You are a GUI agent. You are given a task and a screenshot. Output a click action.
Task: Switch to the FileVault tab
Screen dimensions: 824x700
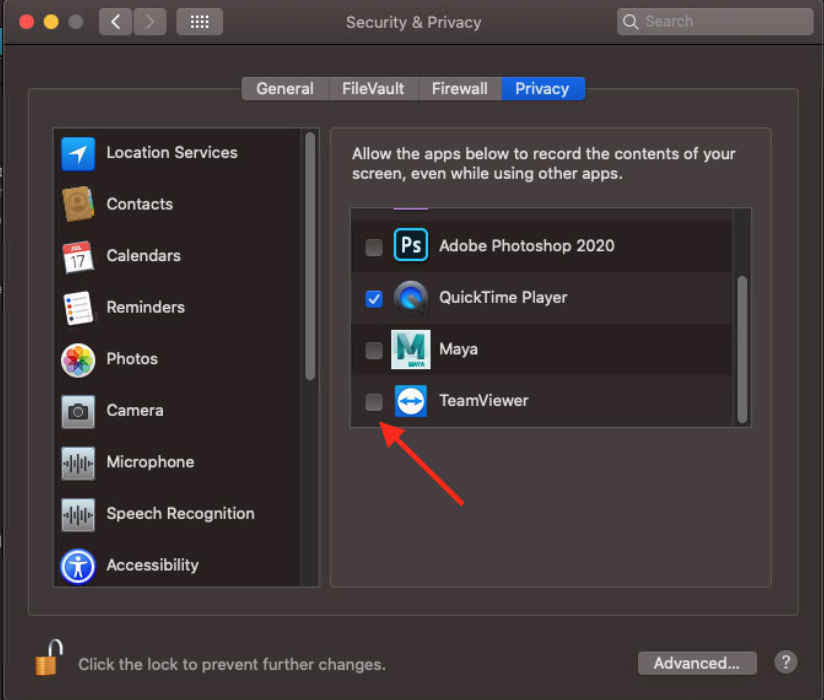tap(373, 88)
